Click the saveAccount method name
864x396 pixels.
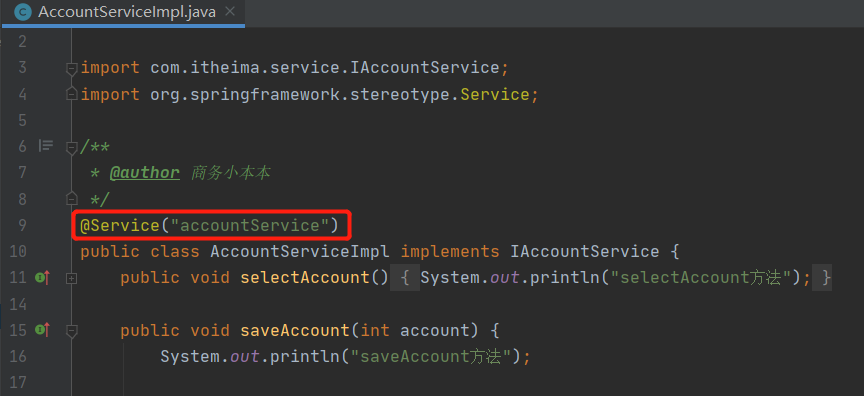pyautogui.click(x=295, y=330)
